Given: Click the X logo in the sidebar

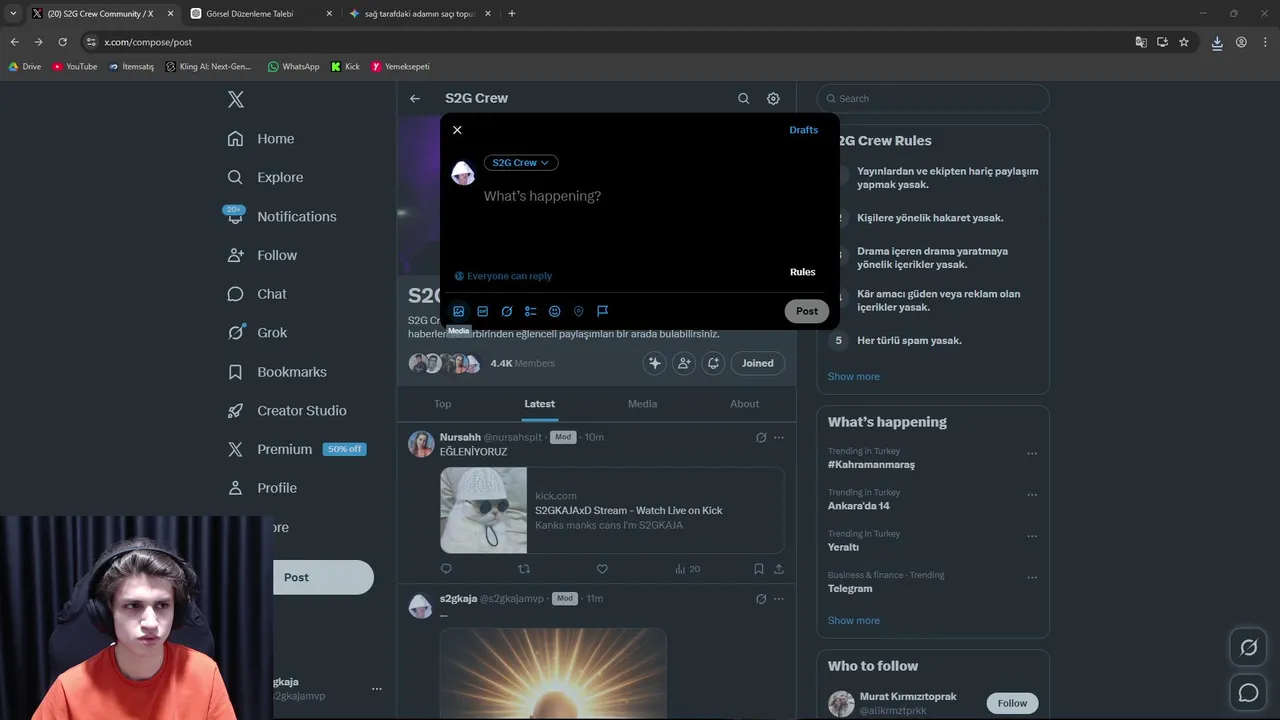Looking at the screenshot, I should click(235, 99).
